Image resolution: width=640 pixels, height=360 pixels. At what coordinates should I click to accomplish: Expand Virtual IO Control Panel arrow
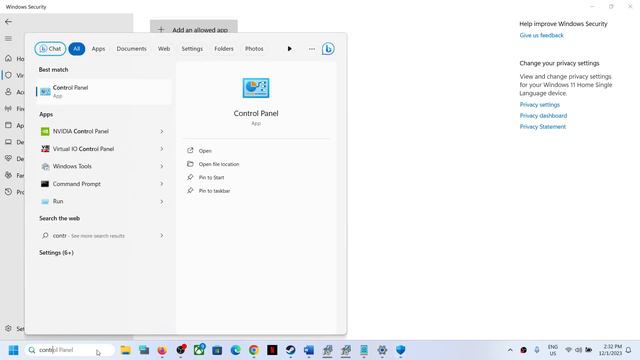click(162, 149)
